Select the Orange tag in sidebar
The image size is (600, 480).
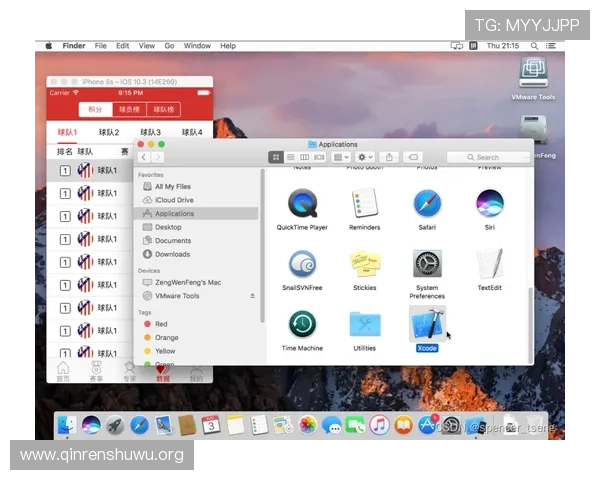coord(196,338)
